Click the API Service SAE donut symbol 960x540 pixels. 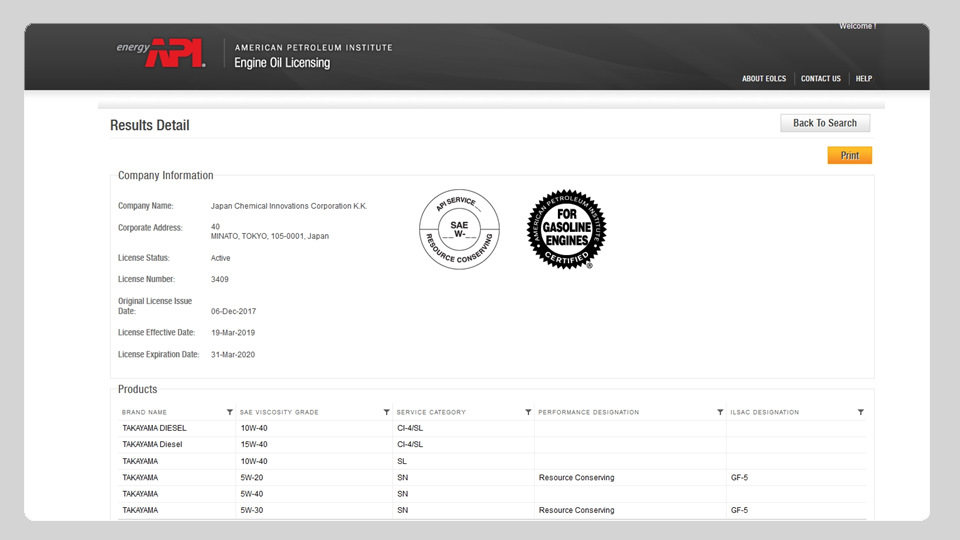coord(459,229)
